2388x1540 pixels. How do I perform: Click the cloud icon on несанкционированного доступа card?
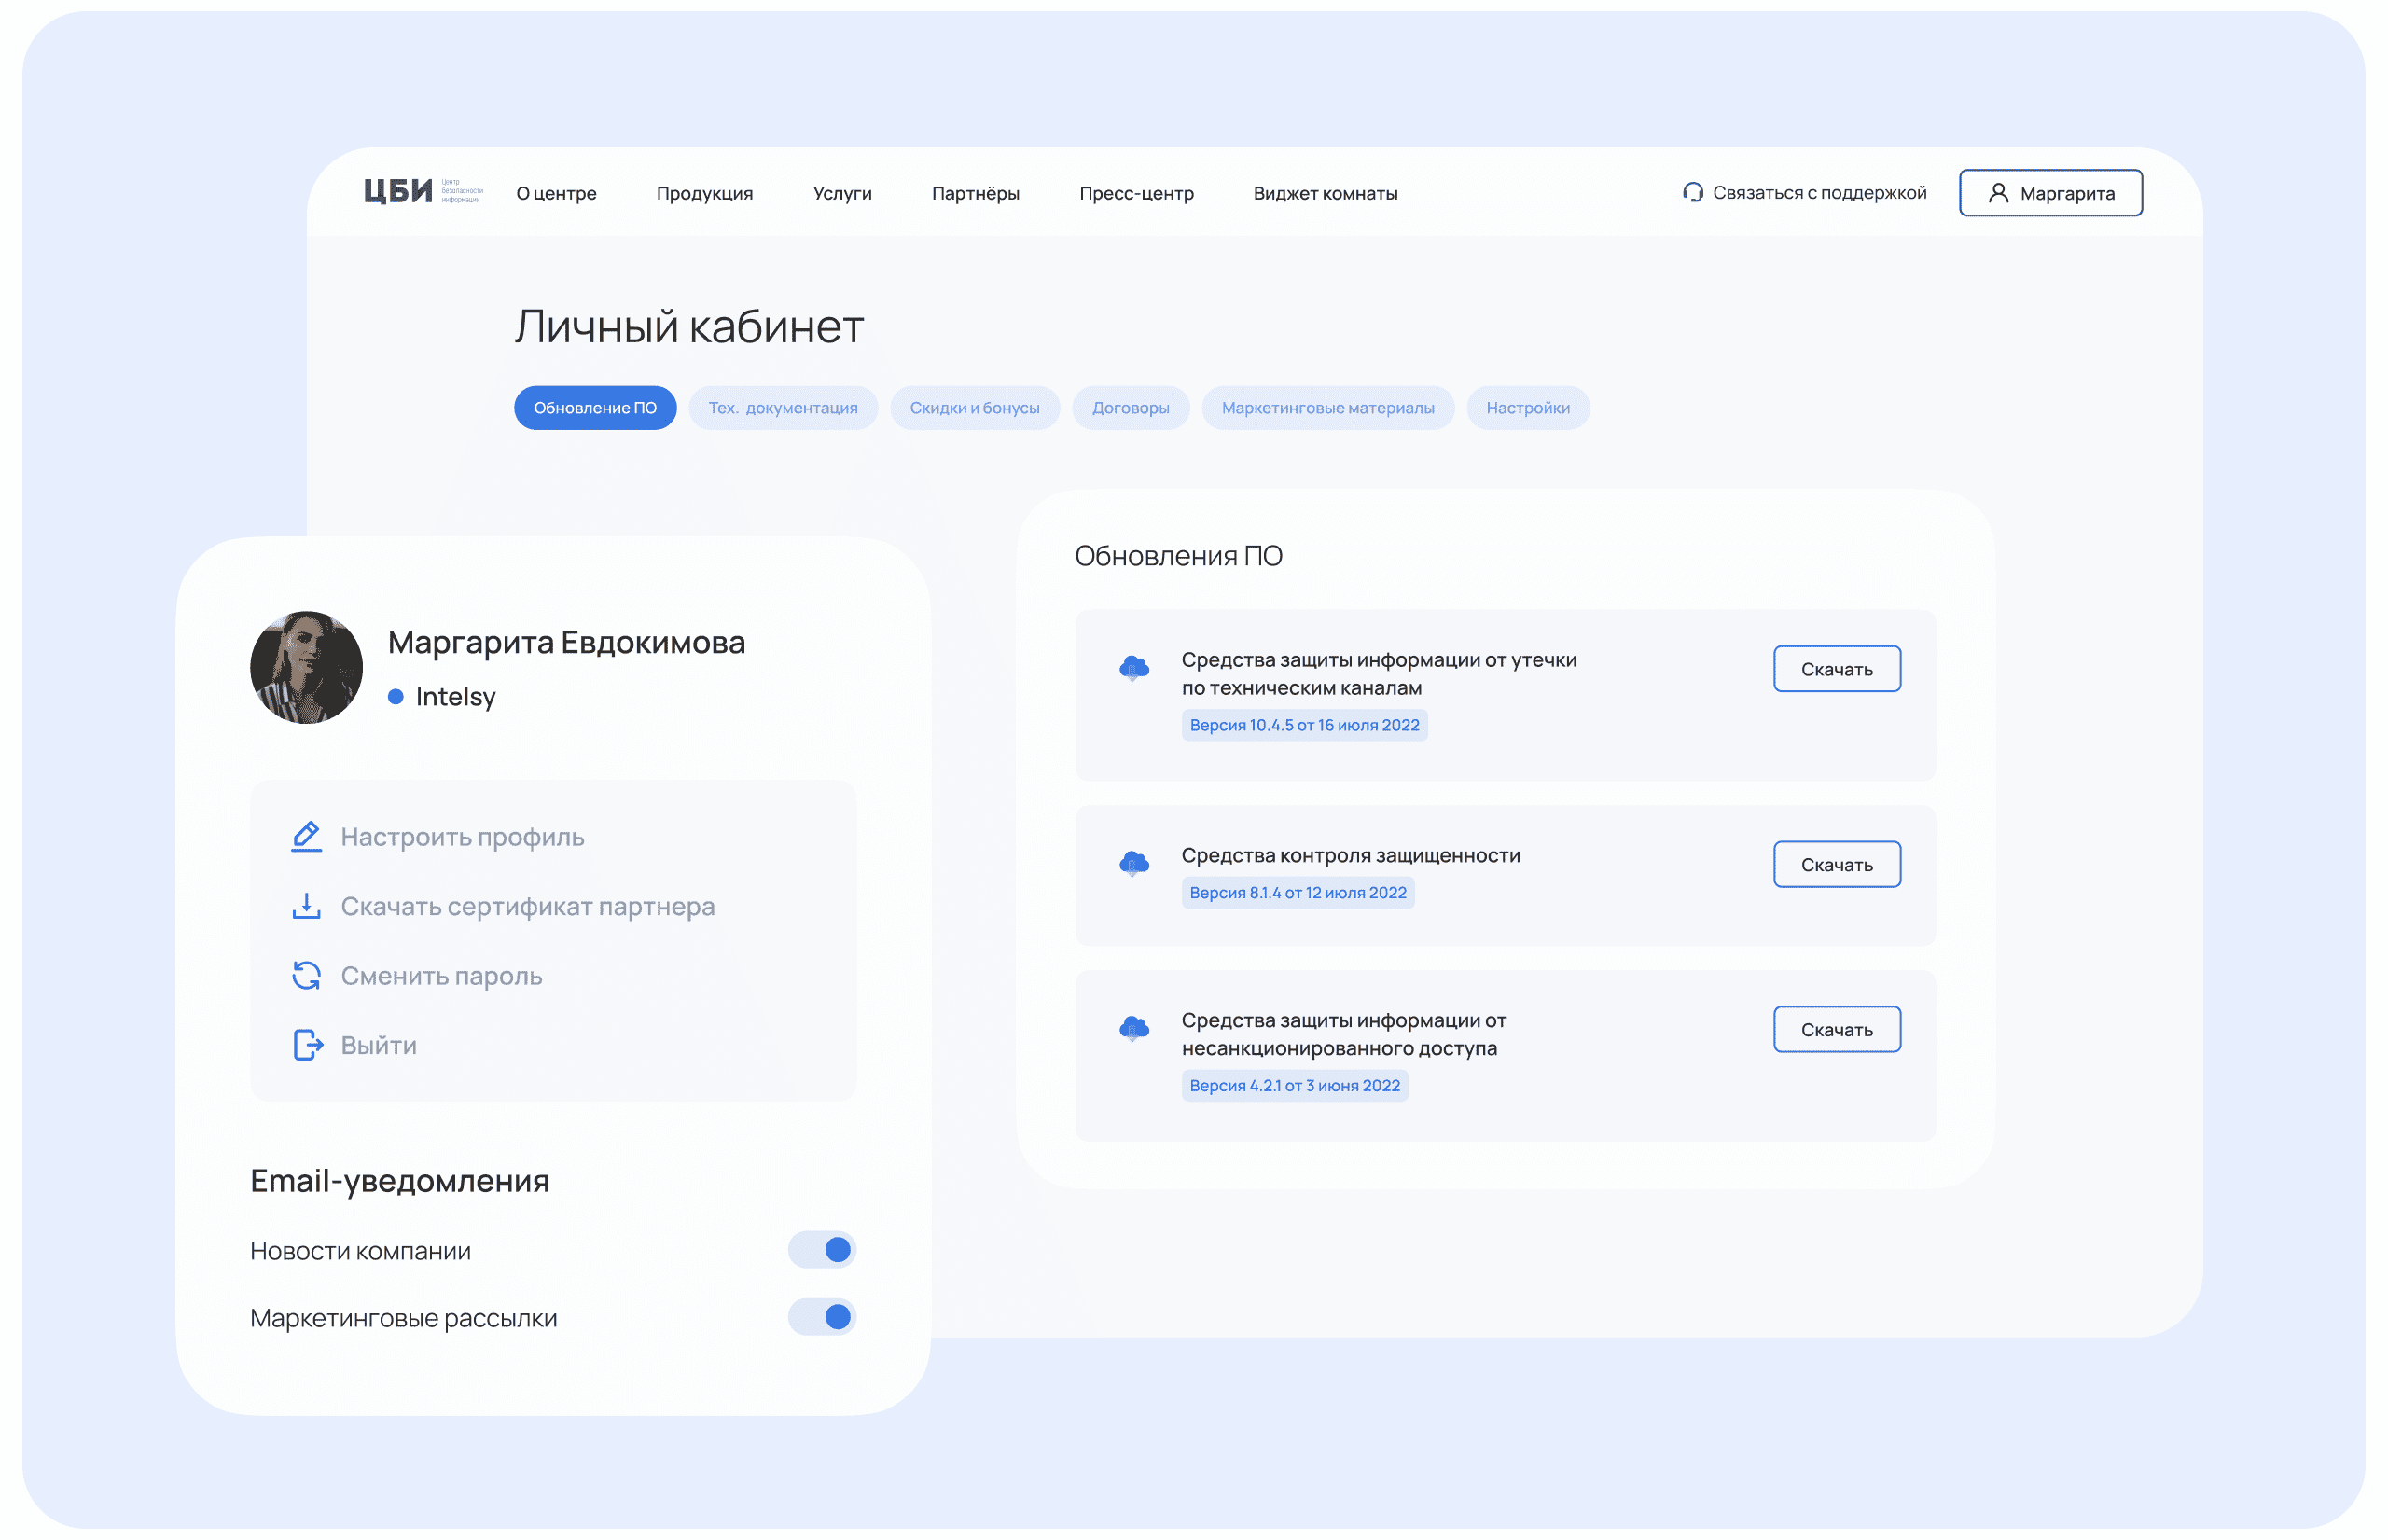pos(1132,1028)
